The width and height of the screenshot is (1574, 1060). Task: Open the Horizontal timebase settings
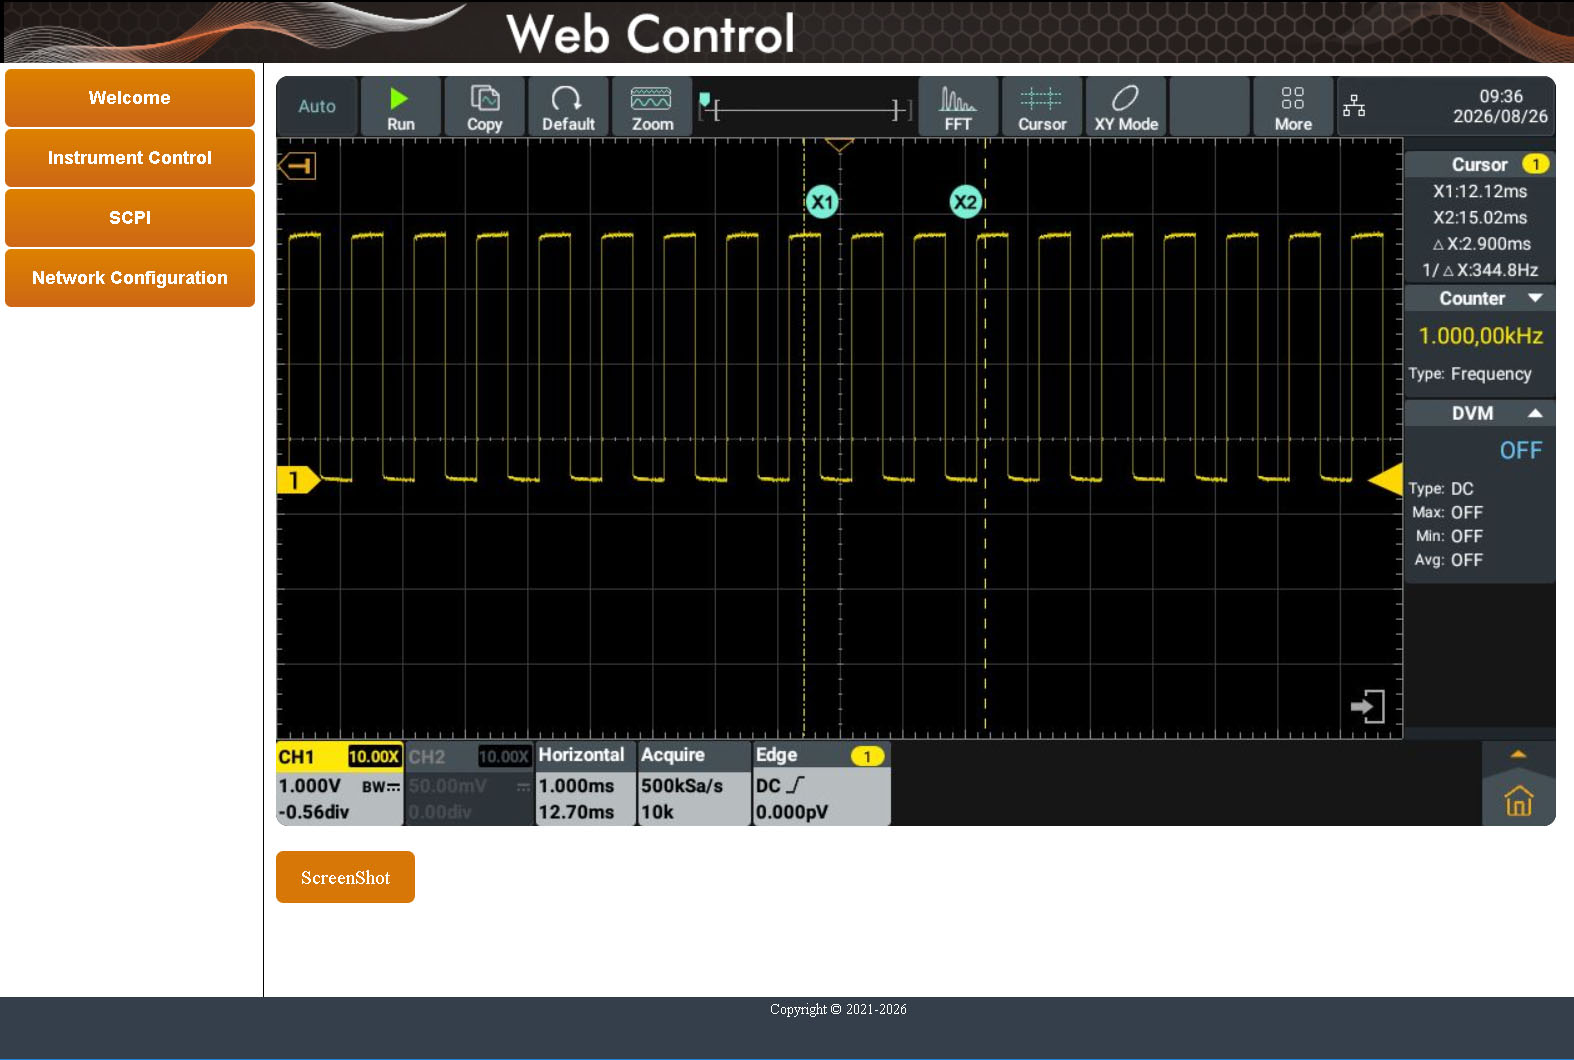pos(586,784)
